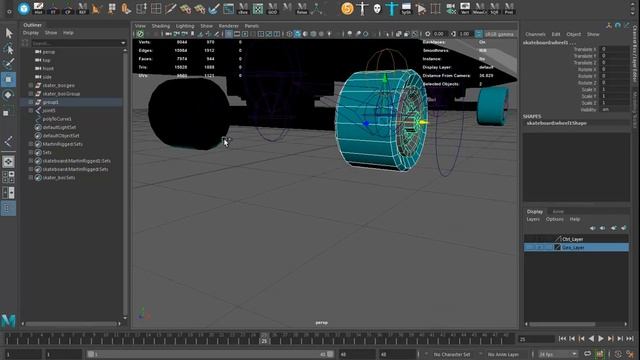The image size is (640, 360).
Task: Expand the MartinRigged:Sets node
Action: click(31, 144)
